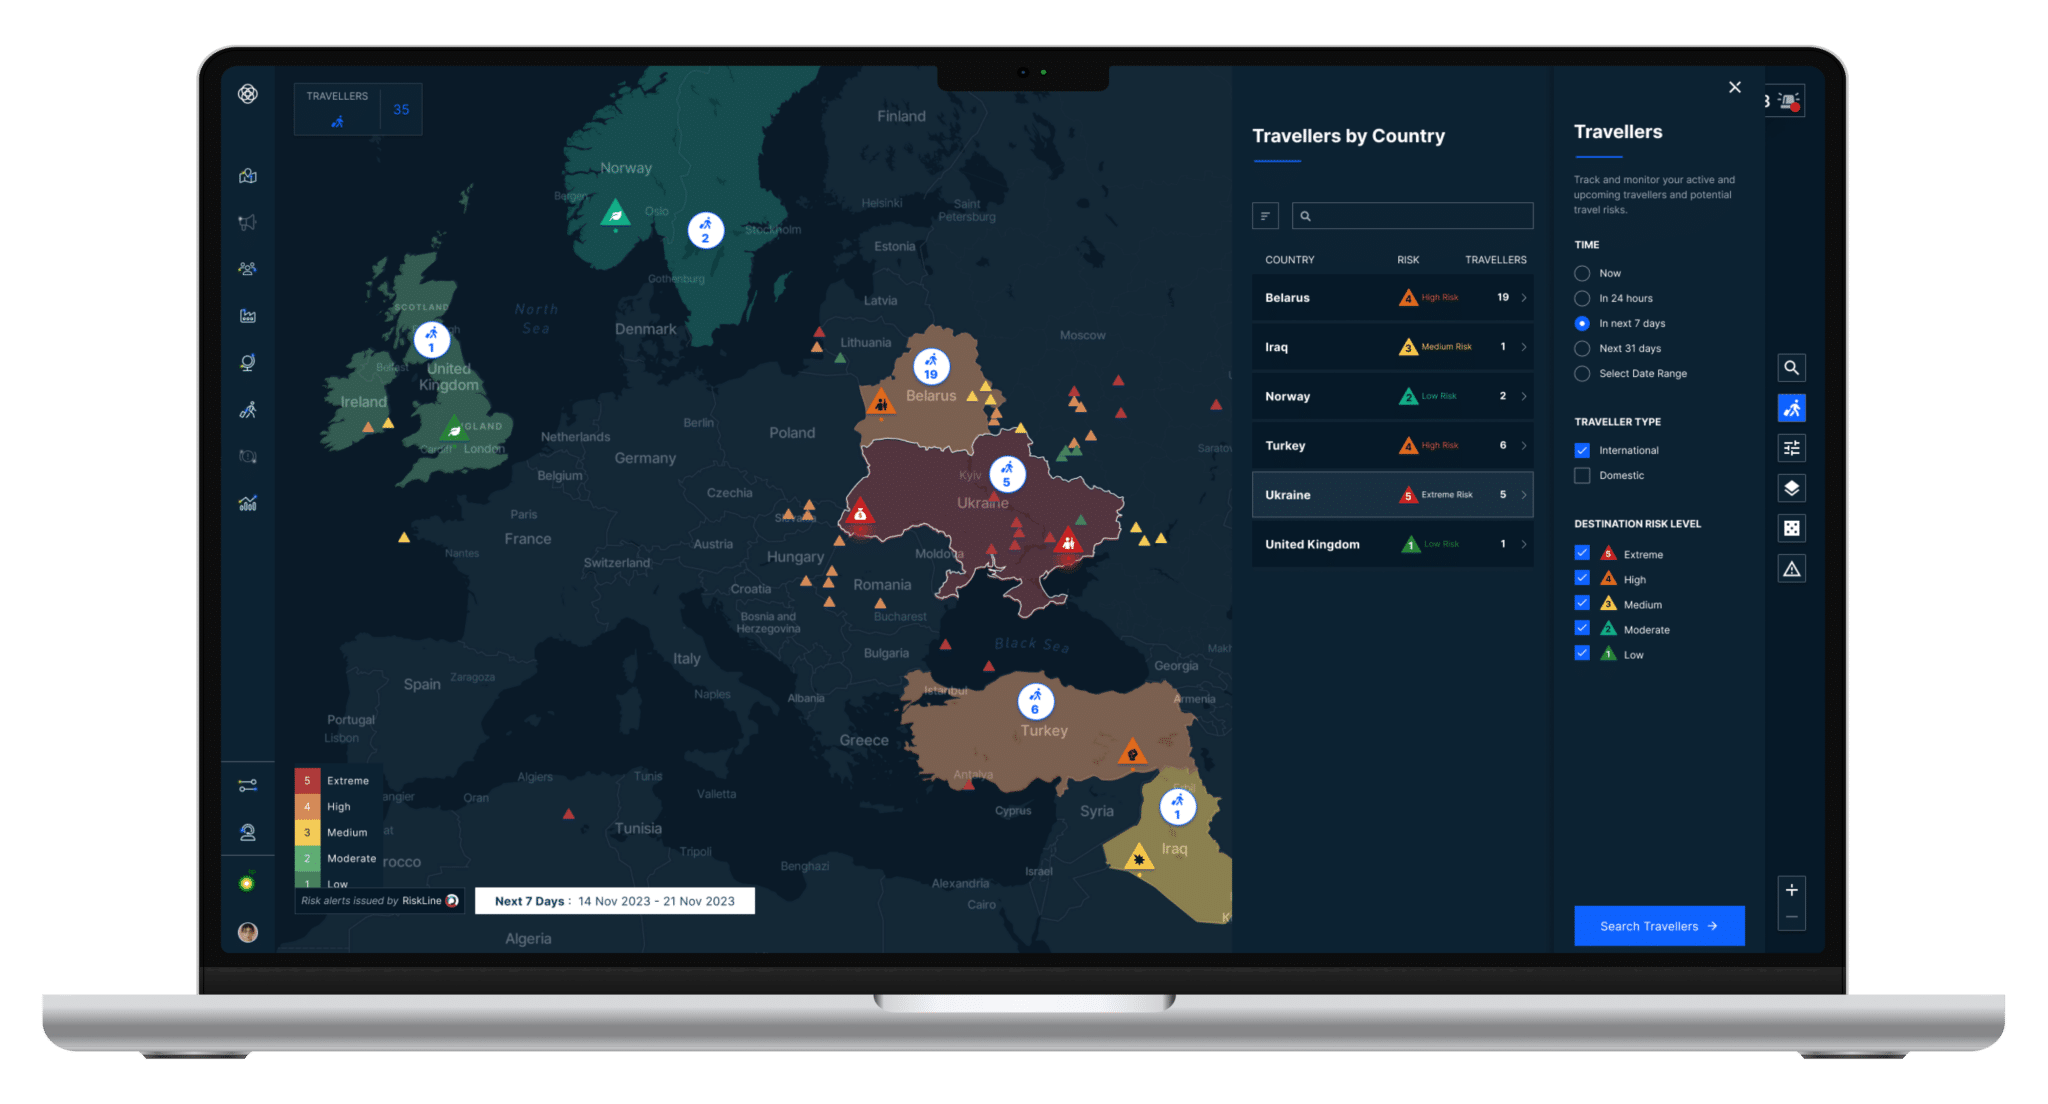Zoom in with the plus button
This screenshot has width=2048, height=1104.
coord(1792,890)
